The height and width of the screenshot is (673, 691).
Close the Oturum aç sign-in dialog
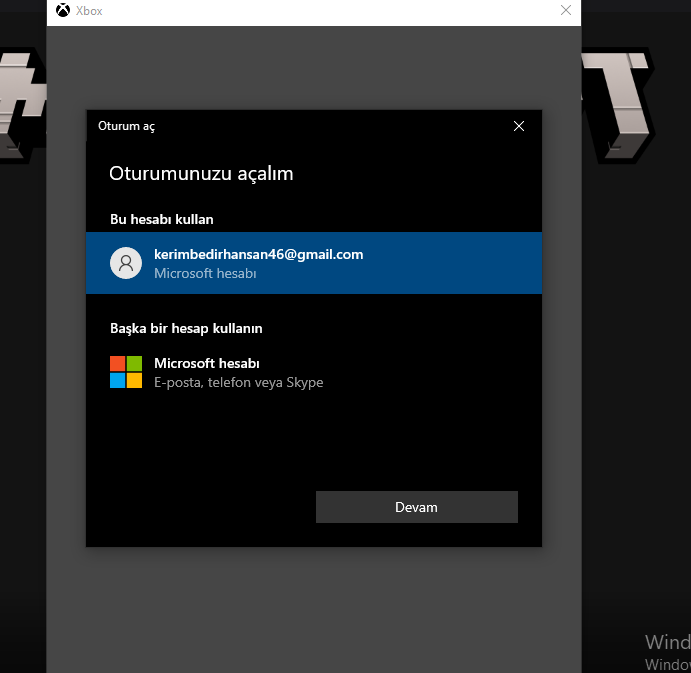point(519,126)
